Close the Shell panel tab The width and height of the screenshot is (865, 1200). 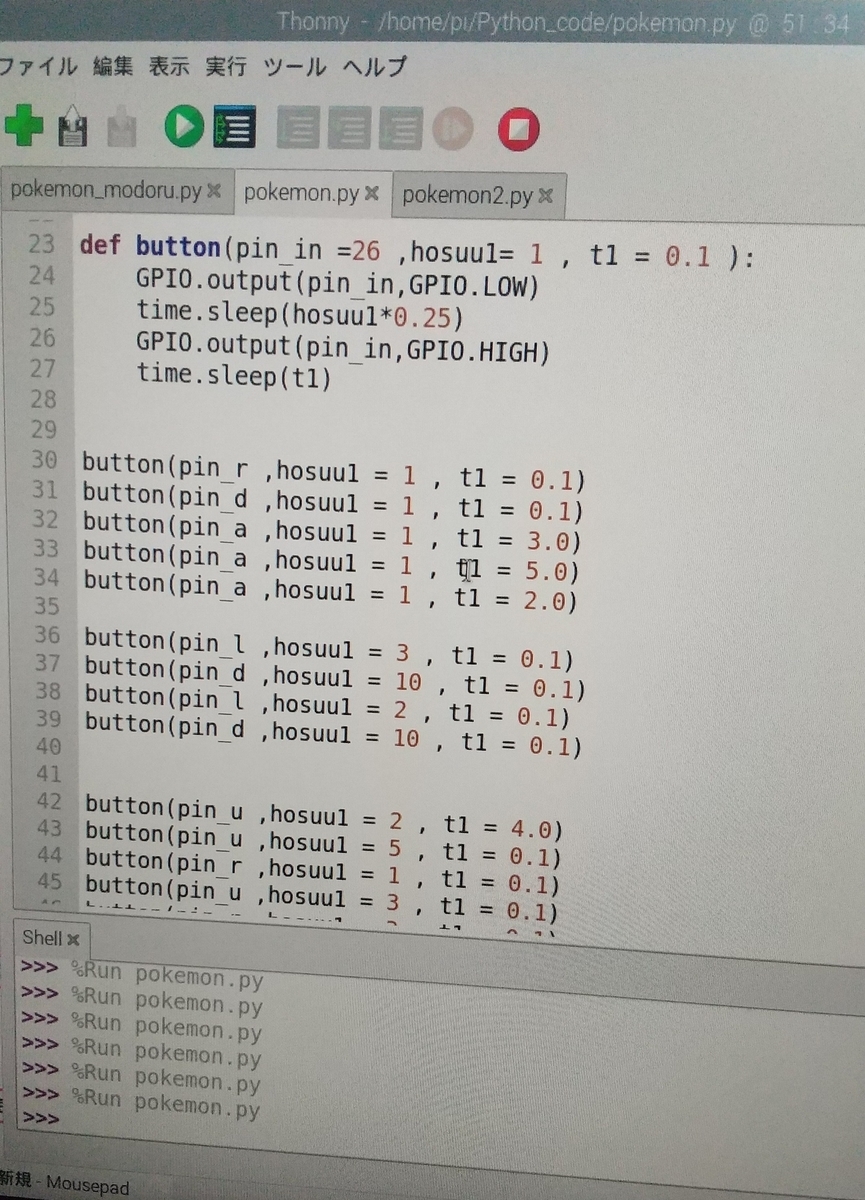(72, 939)
